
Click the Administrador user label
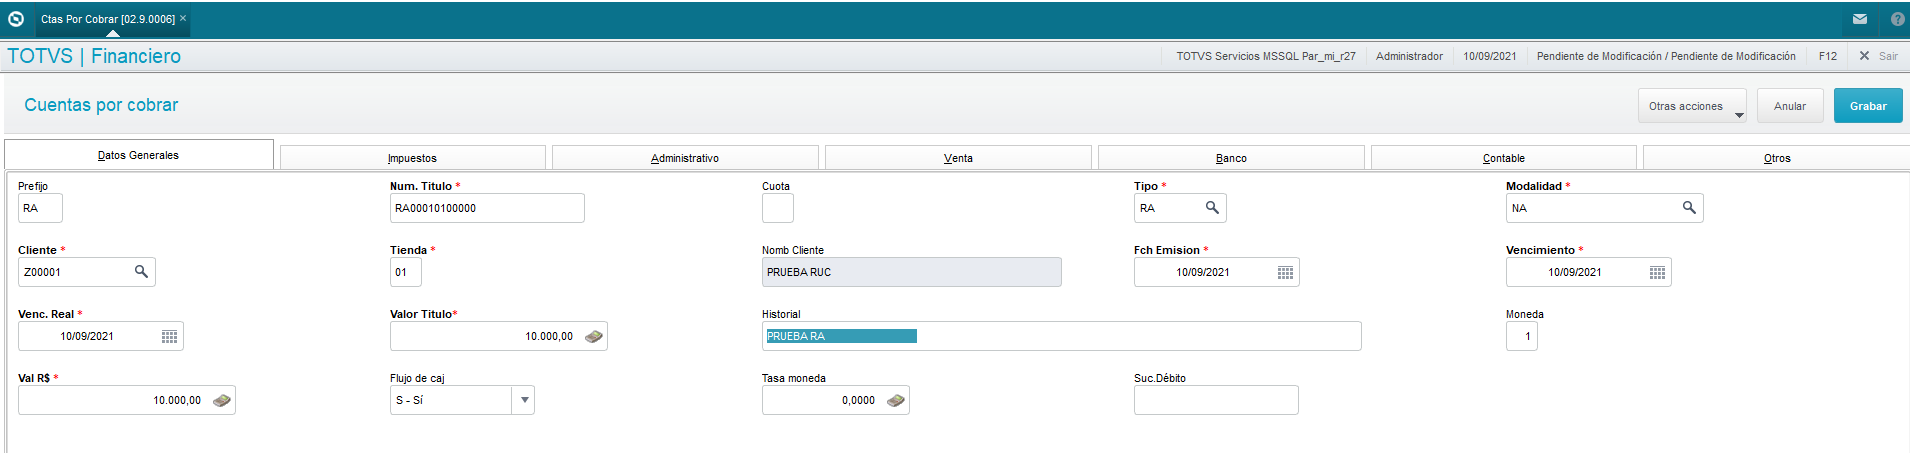1409,56
